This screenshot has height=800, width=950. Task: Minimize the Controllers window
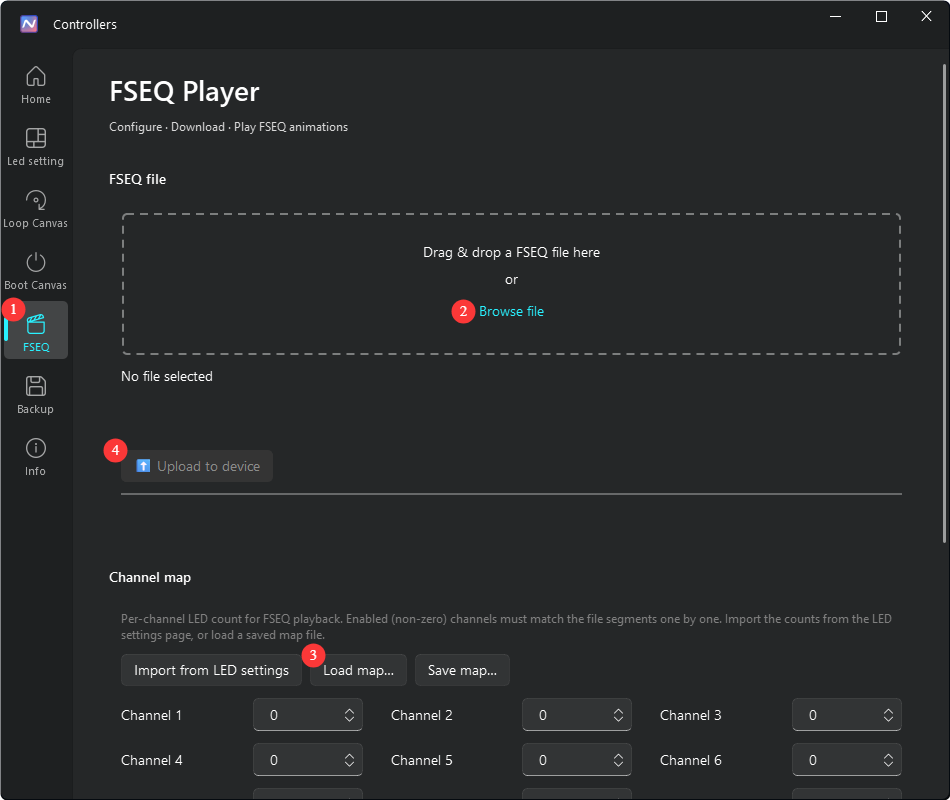(835, 16)
